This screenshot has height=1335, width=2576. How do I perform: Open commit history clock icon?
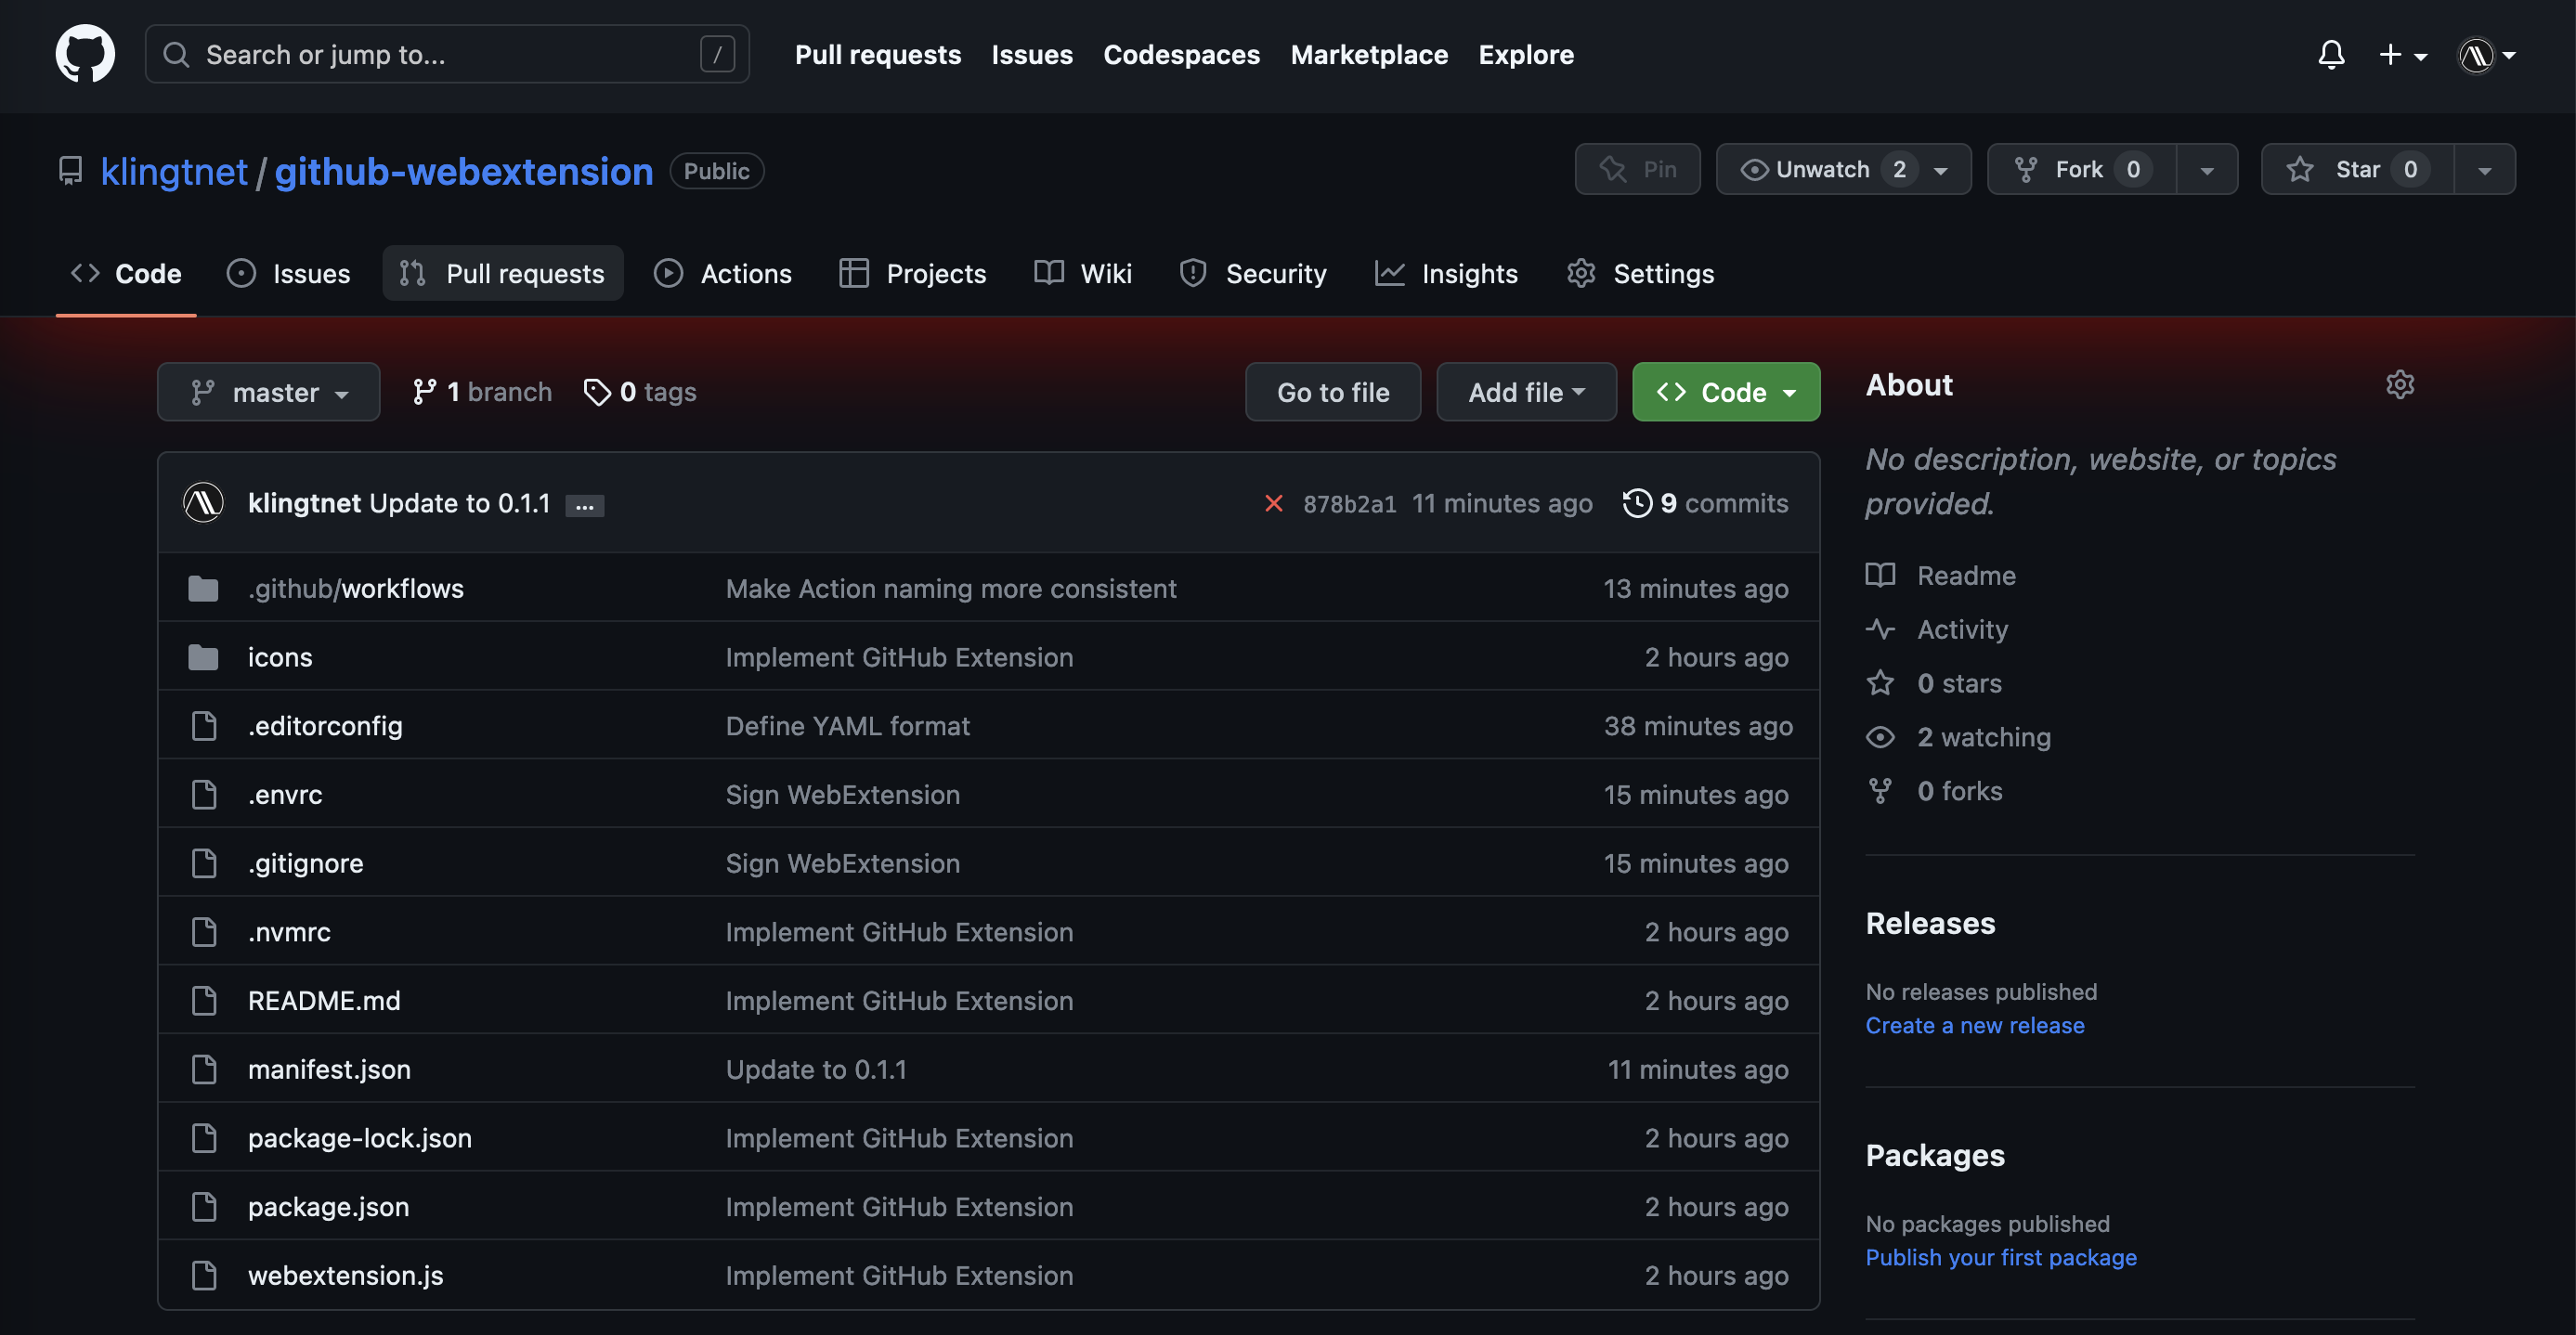(1637, 503)
